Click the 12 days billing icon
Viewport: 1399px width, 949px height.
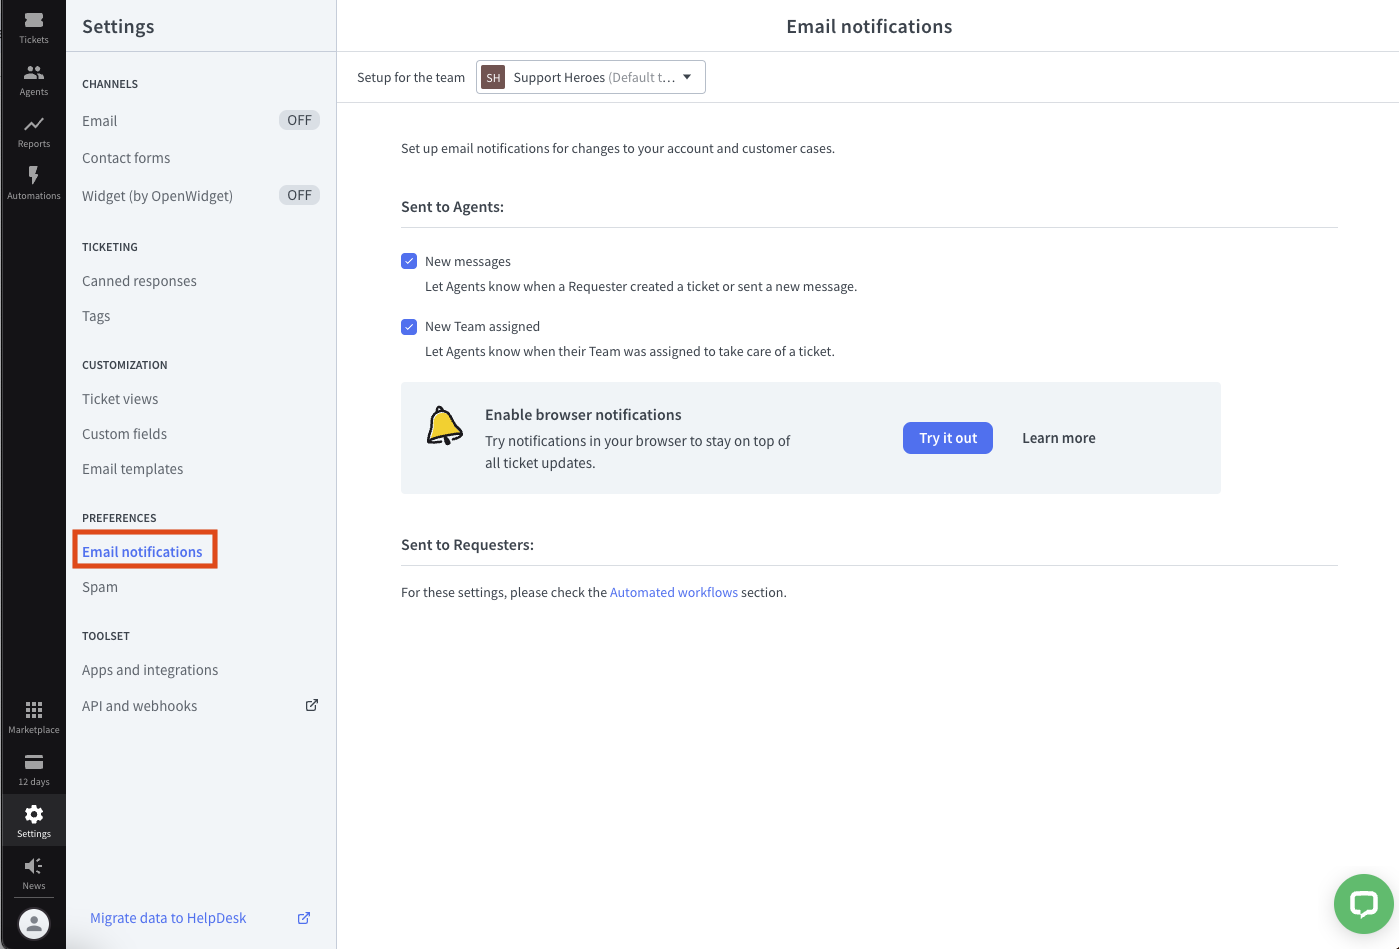click(x=33, y=768)
